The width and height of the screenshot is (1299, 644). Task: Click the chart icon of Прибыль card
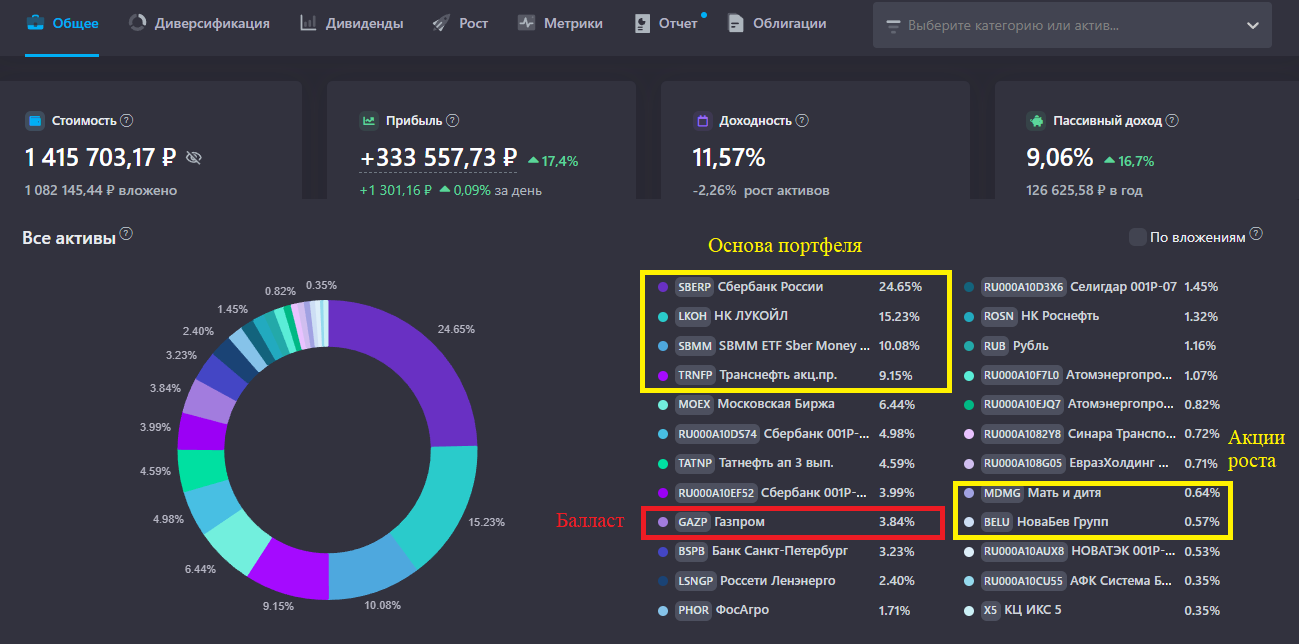pyautogui.click(x=369, y=121)
